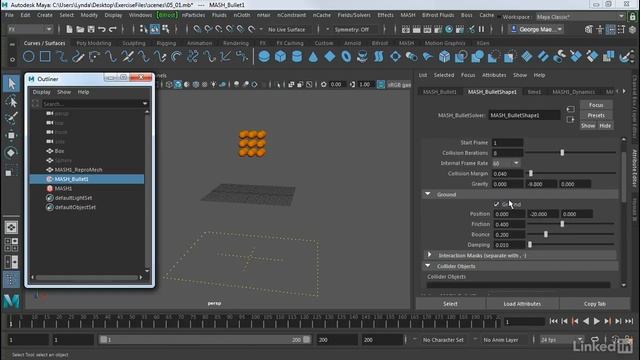640x360 pixels.
Task: Click the open scene folder icon
Action: [80, 29]
